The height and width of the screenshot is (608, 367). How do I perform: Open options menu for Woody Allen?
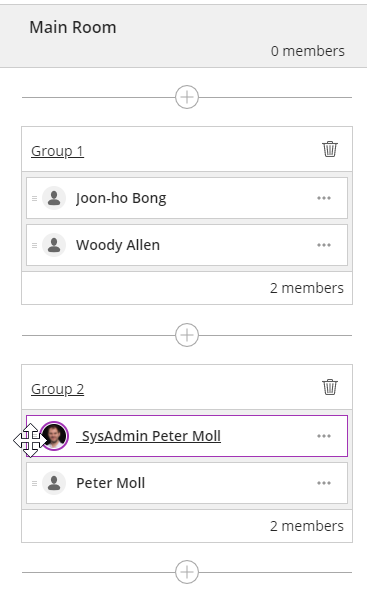click(x=324, y=245)
